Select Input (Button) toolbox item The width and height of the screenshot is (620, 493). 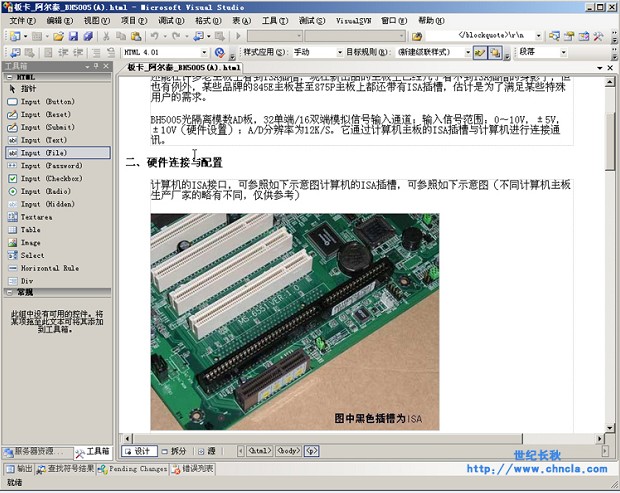(x=58, y=102)
